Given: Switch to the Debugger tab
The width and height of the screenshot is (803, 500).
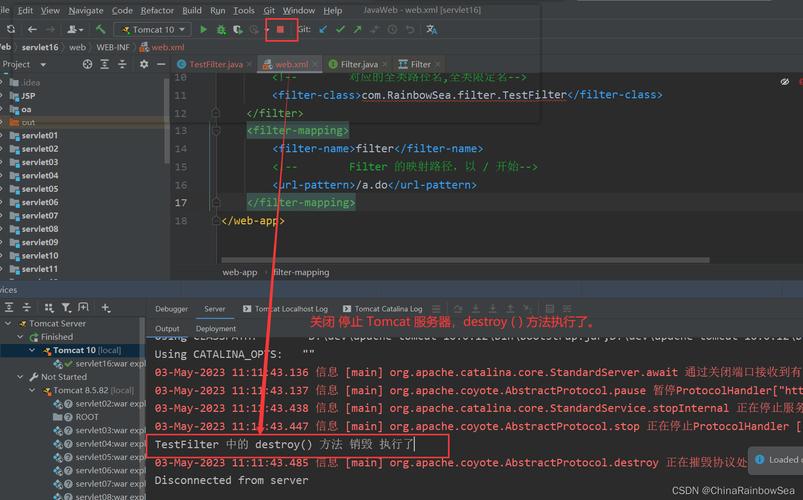Looking at the screenshot, I should (x=171, y=309).
